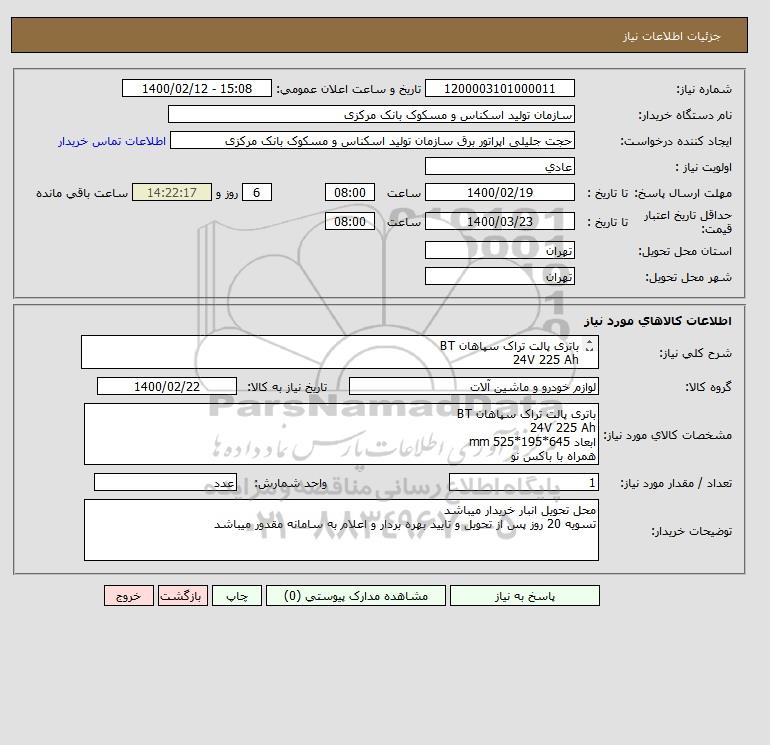770x745 pixels.
Task: Click the 'شرح کلی نیاز:' label
Action: tap(695, 353)
